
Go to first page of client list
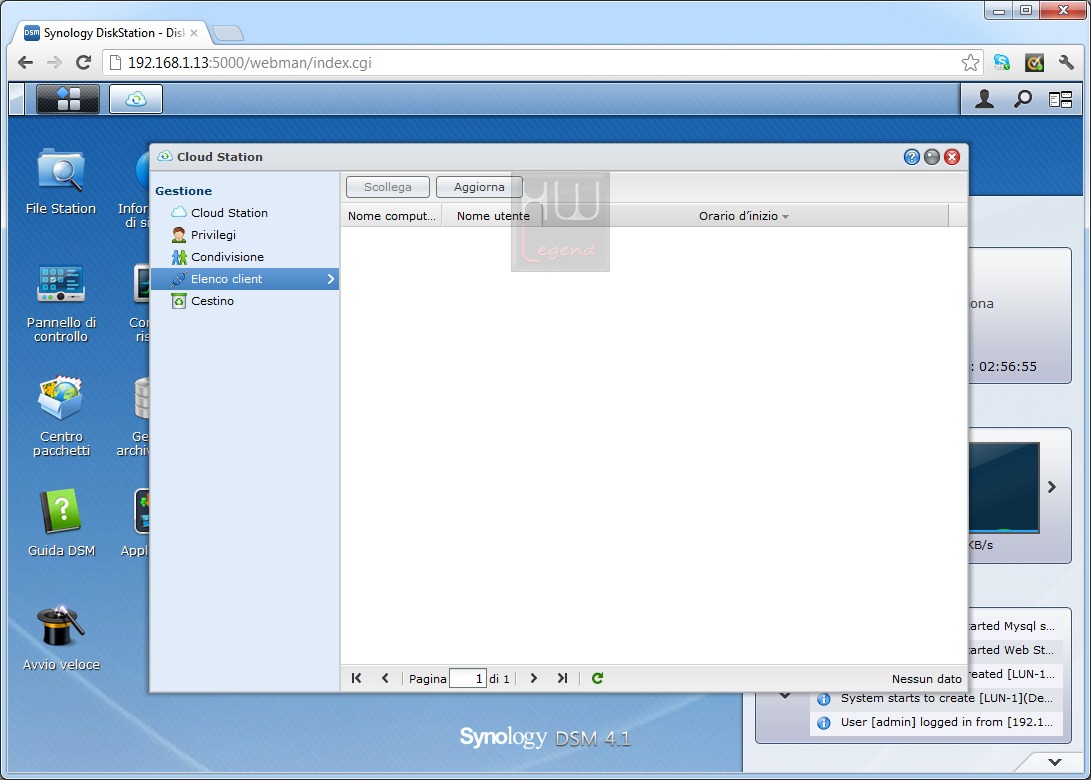pos(356,678)
